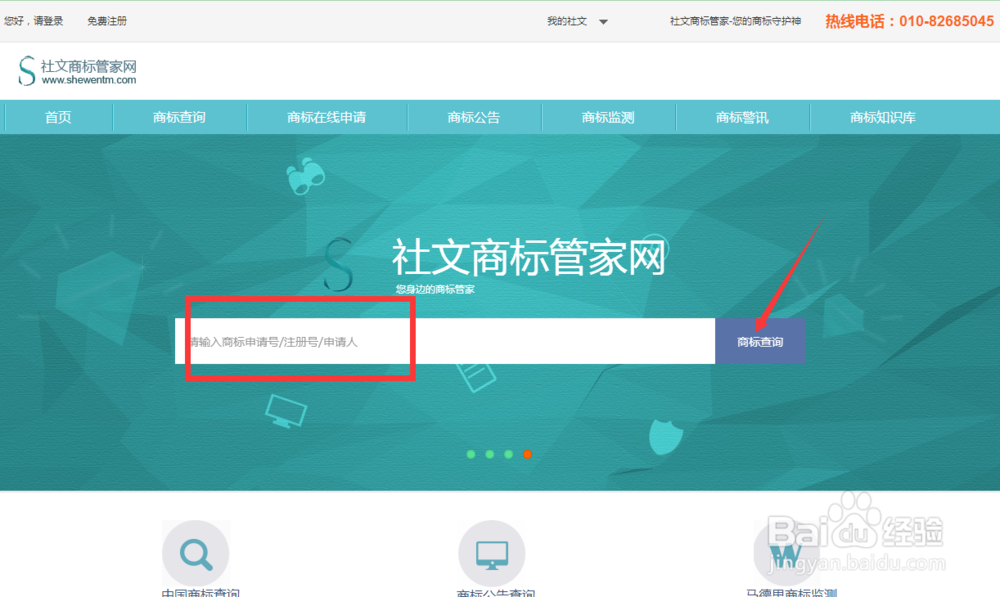Open the 商标在线申请 nav tab
Image resolution: width=1000 pixels, height=597 pixels.
327,117
